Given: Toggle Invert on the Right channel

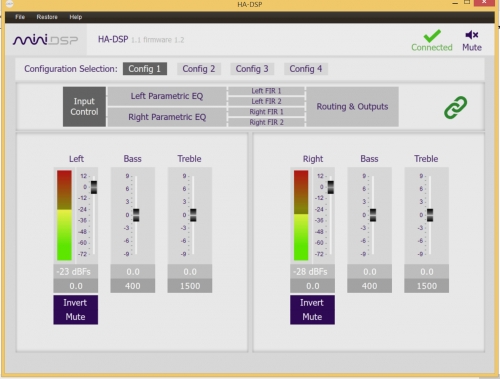Looking at the screenshot, I should 312,303.
